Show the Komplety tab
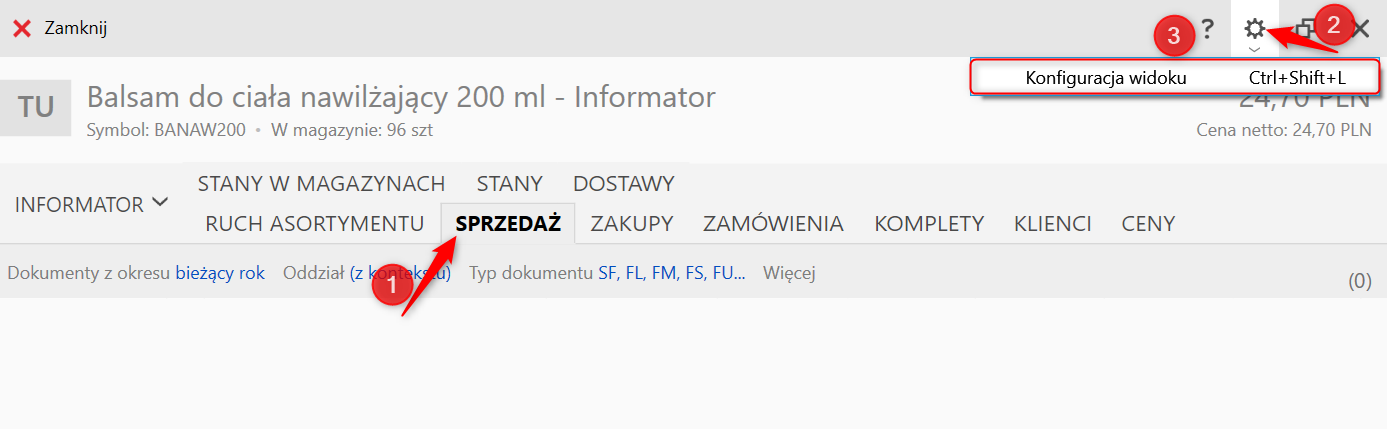 tap(928, 223)
